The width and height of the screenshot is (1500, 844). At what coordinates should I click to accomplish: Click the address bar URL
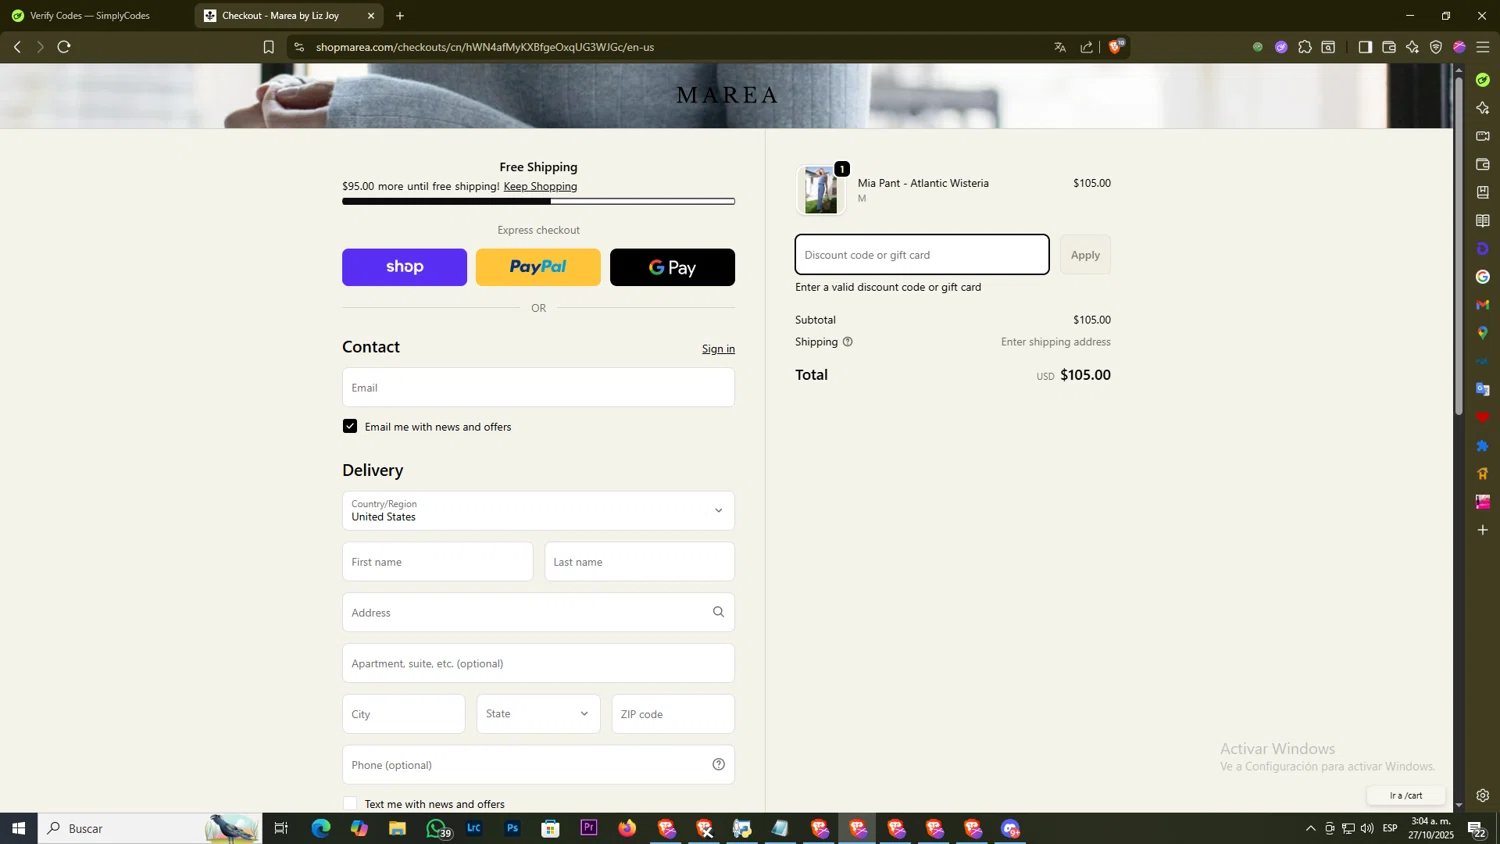click(x=485, y=47)
